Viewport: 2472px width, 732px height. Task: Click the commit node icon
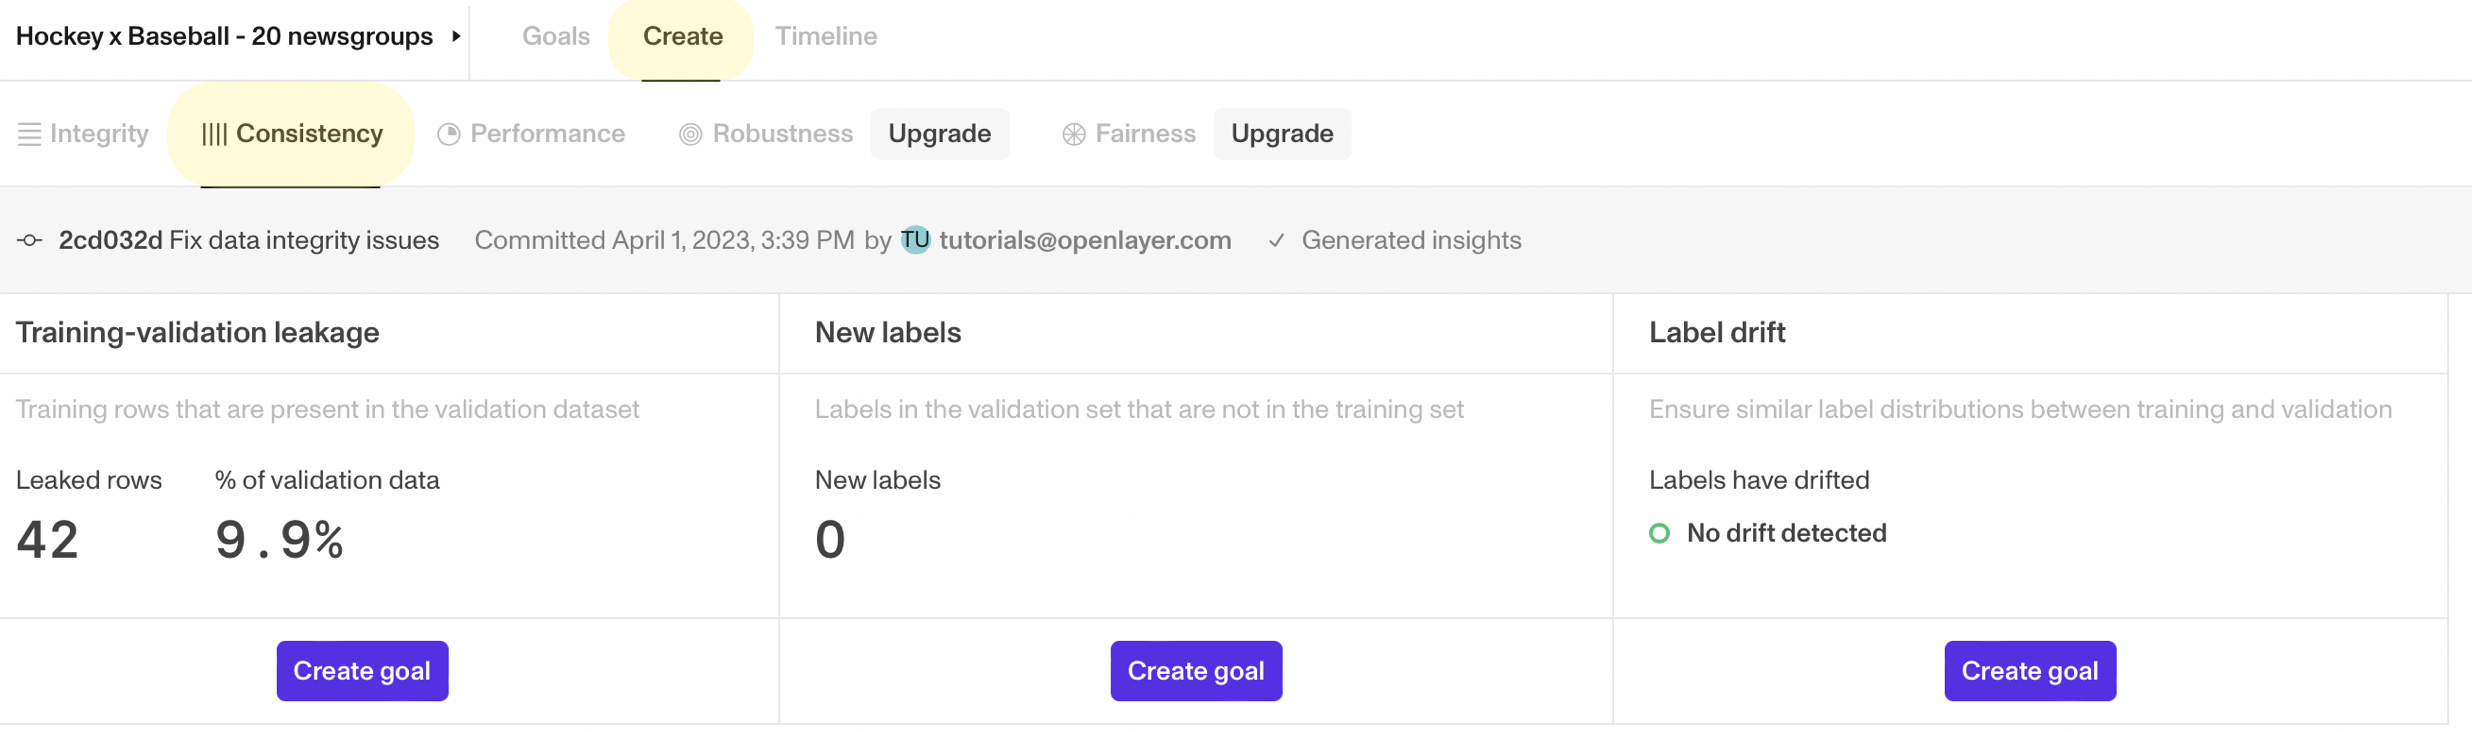[x=30, y=240]
